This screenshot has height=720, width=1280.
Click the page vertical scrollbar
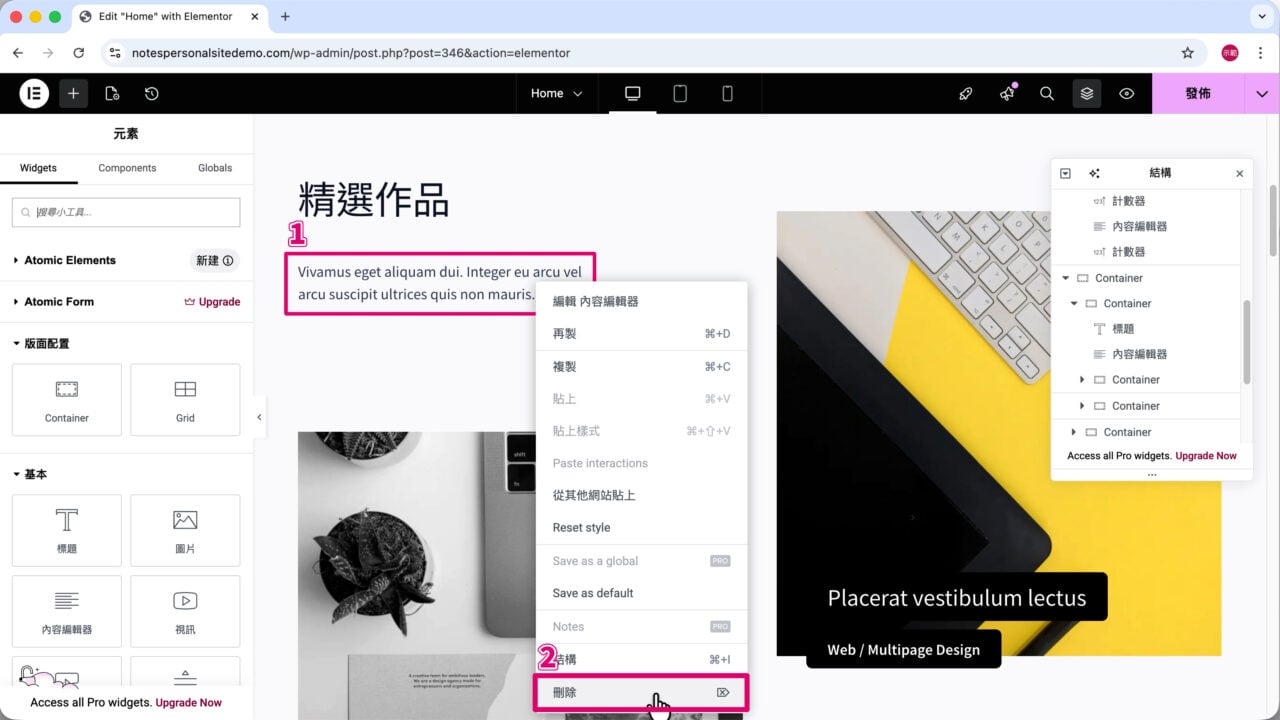(x=1273, y=220)
